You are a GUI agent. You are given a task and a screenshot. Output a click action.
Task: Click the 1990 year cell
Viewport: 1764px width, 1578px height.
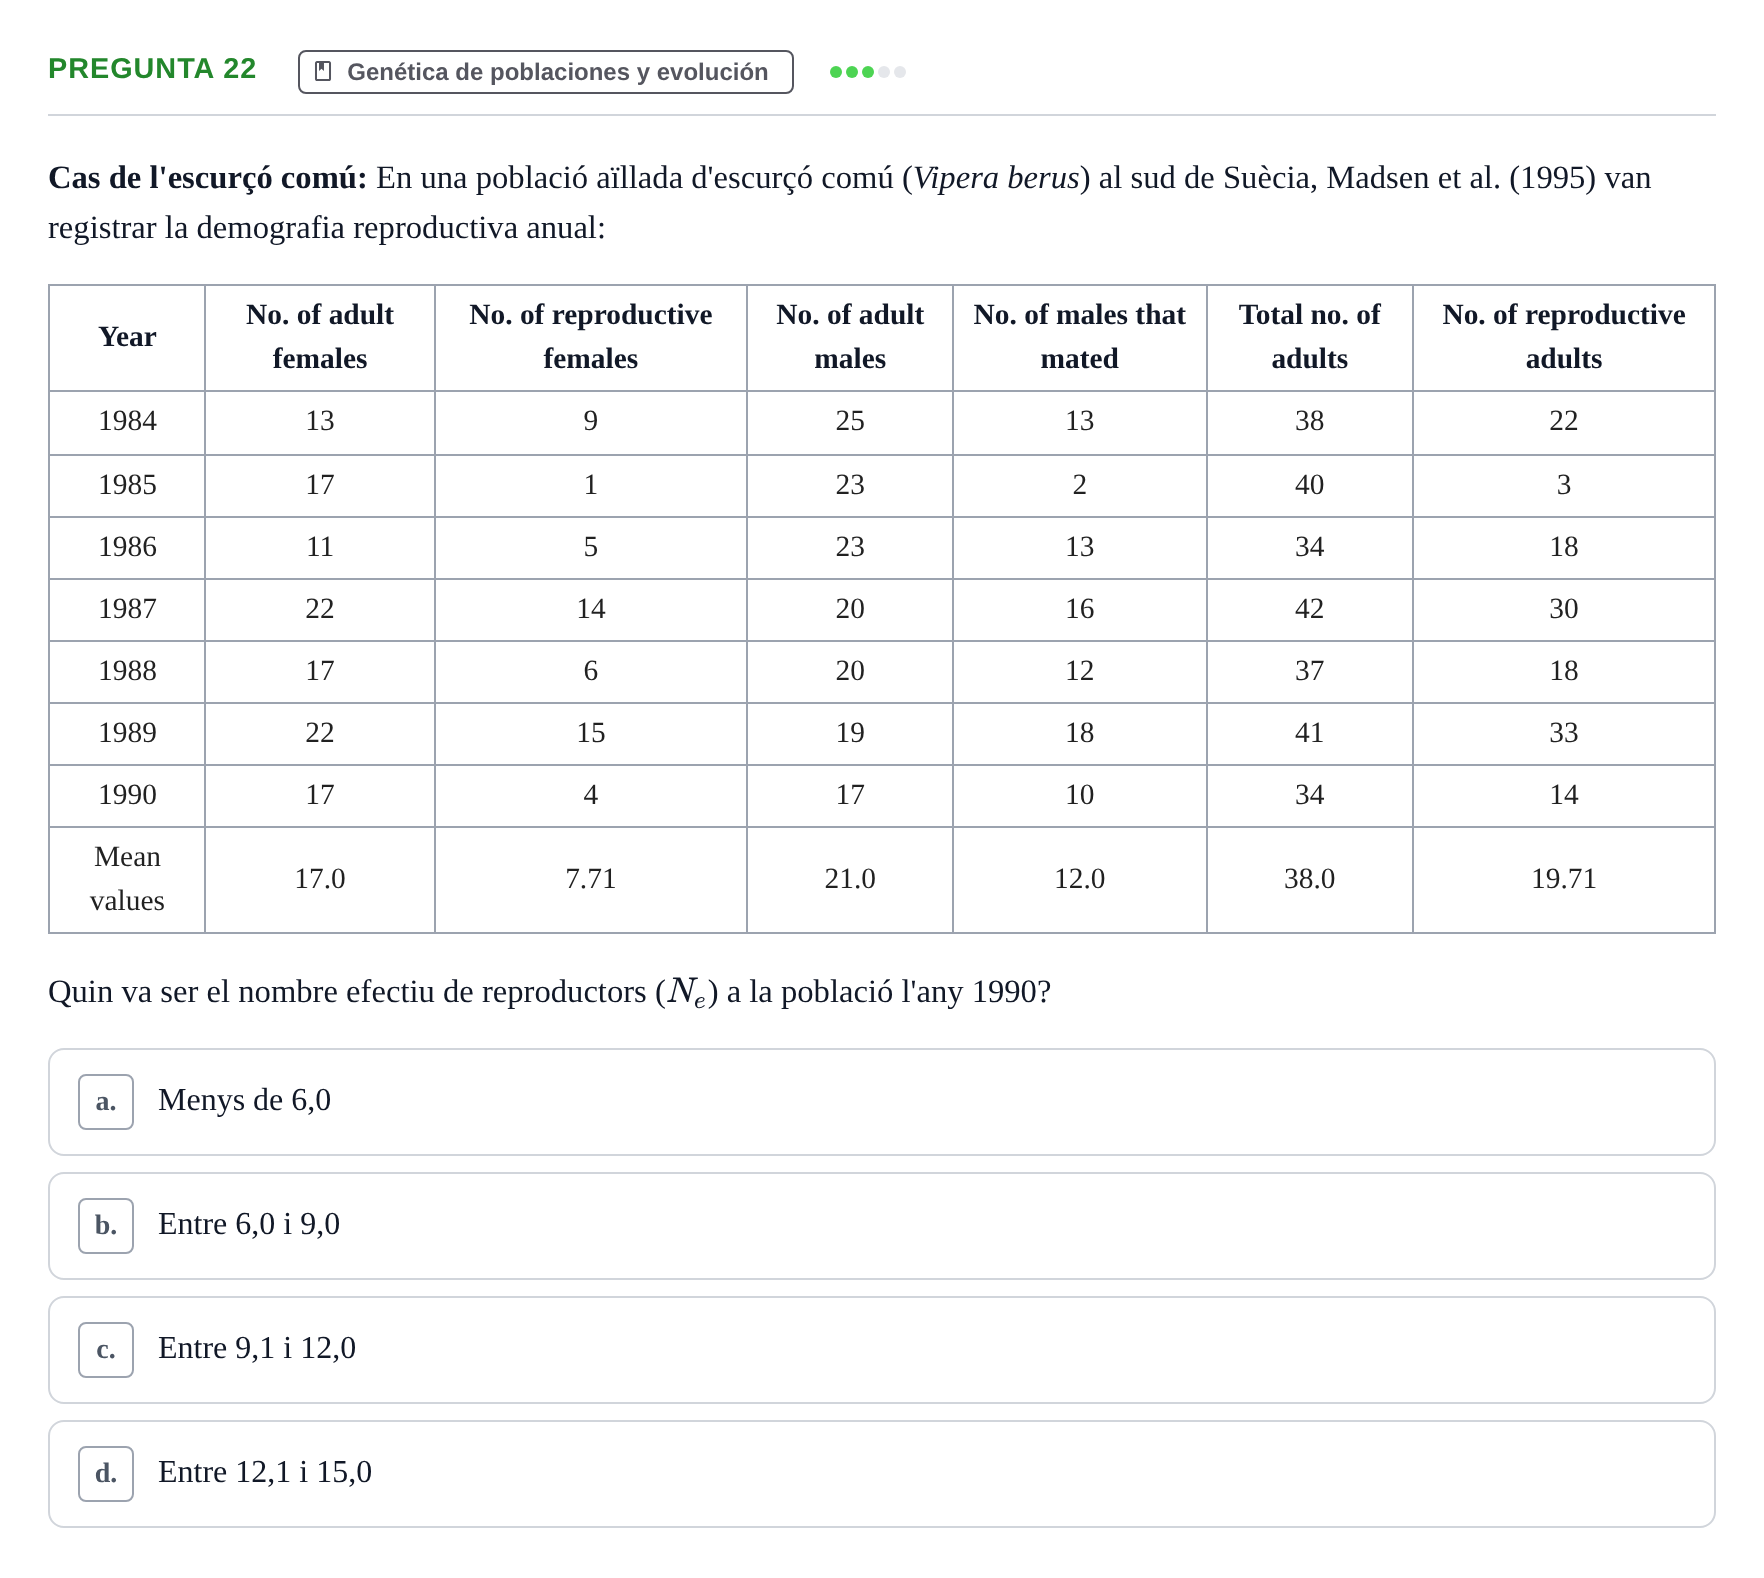pyautogui.click(x=127, y=796)
